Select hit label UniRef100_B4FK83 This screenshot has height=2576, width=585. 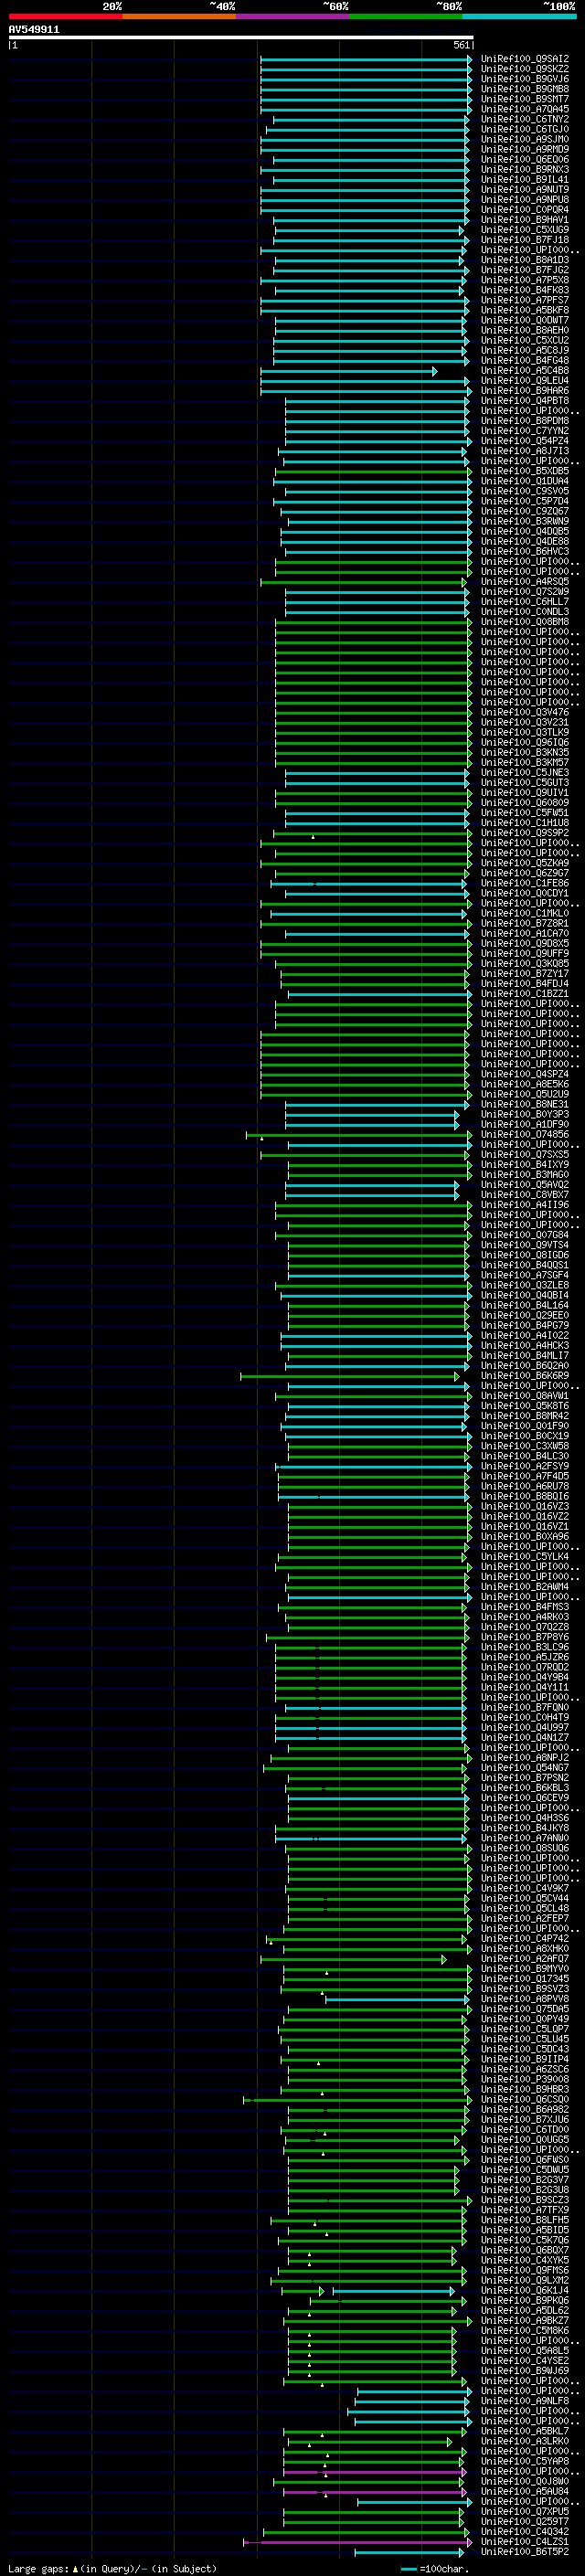click(x=525, y=290)
